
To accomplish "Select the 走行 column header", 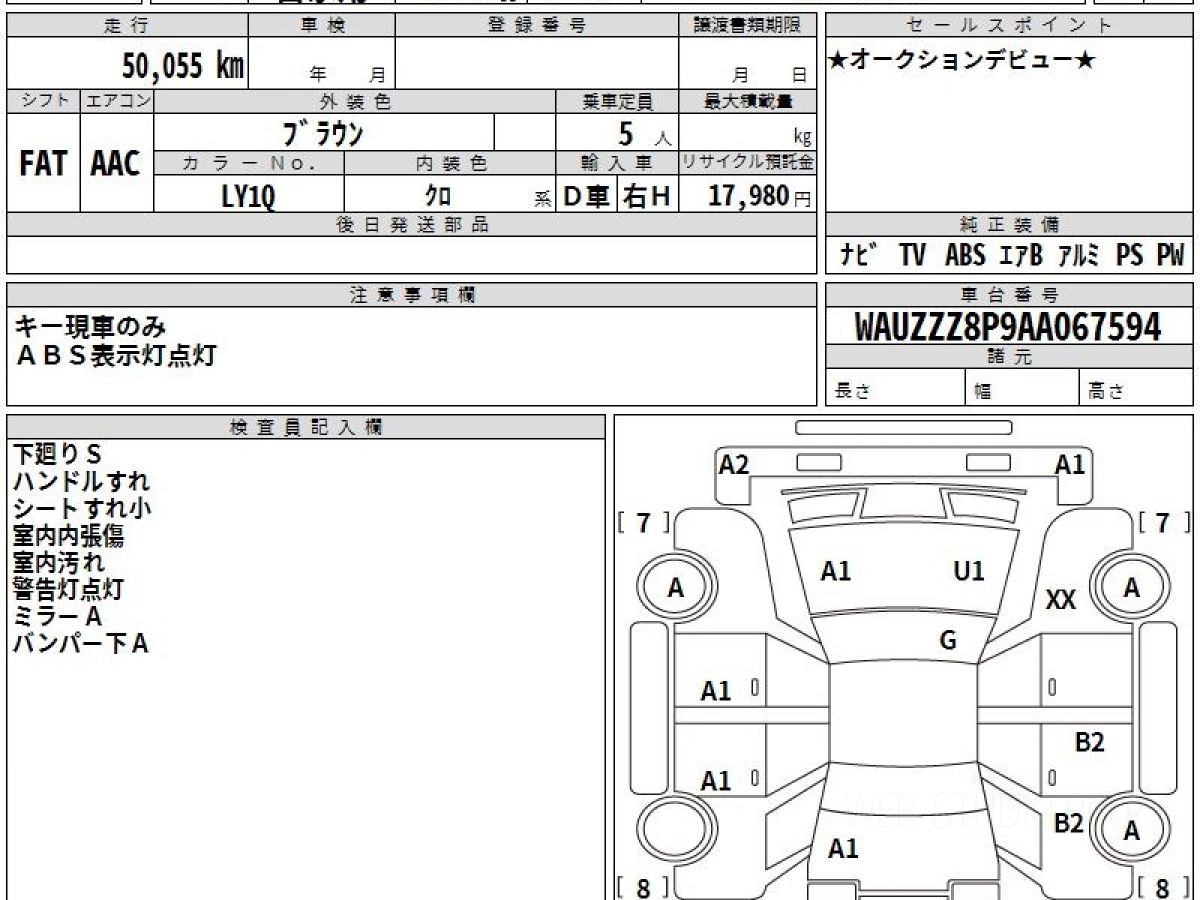I will pos(127,26).
